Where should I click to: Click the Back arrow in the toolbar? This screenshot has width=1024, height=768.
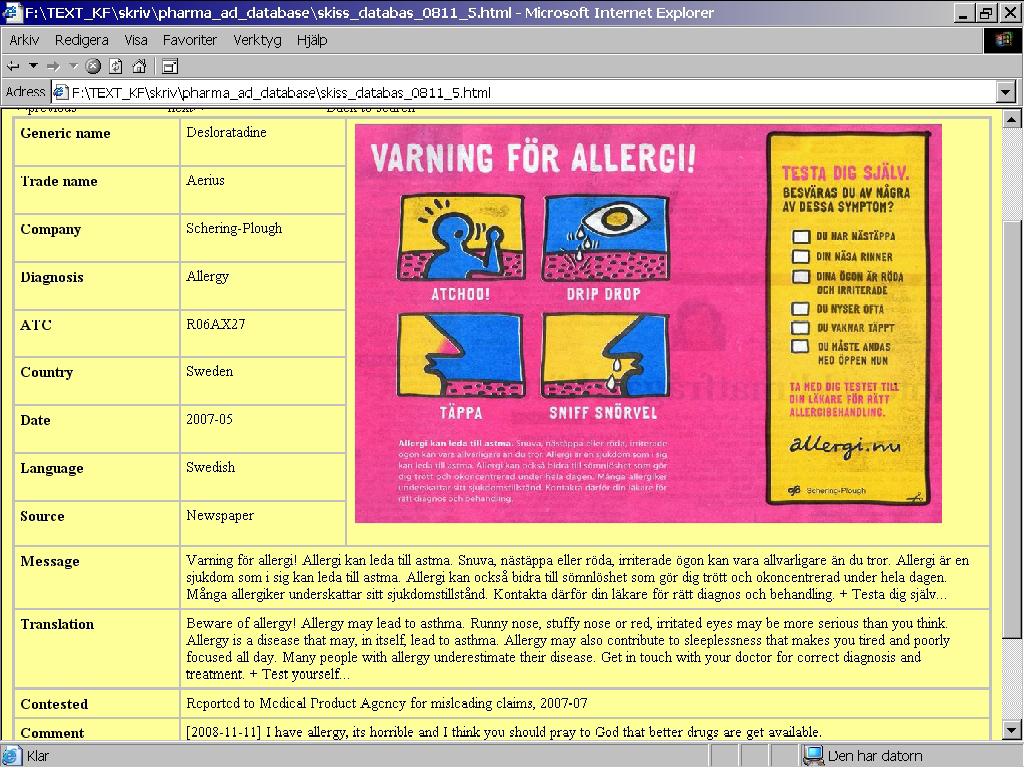(13, 66)
